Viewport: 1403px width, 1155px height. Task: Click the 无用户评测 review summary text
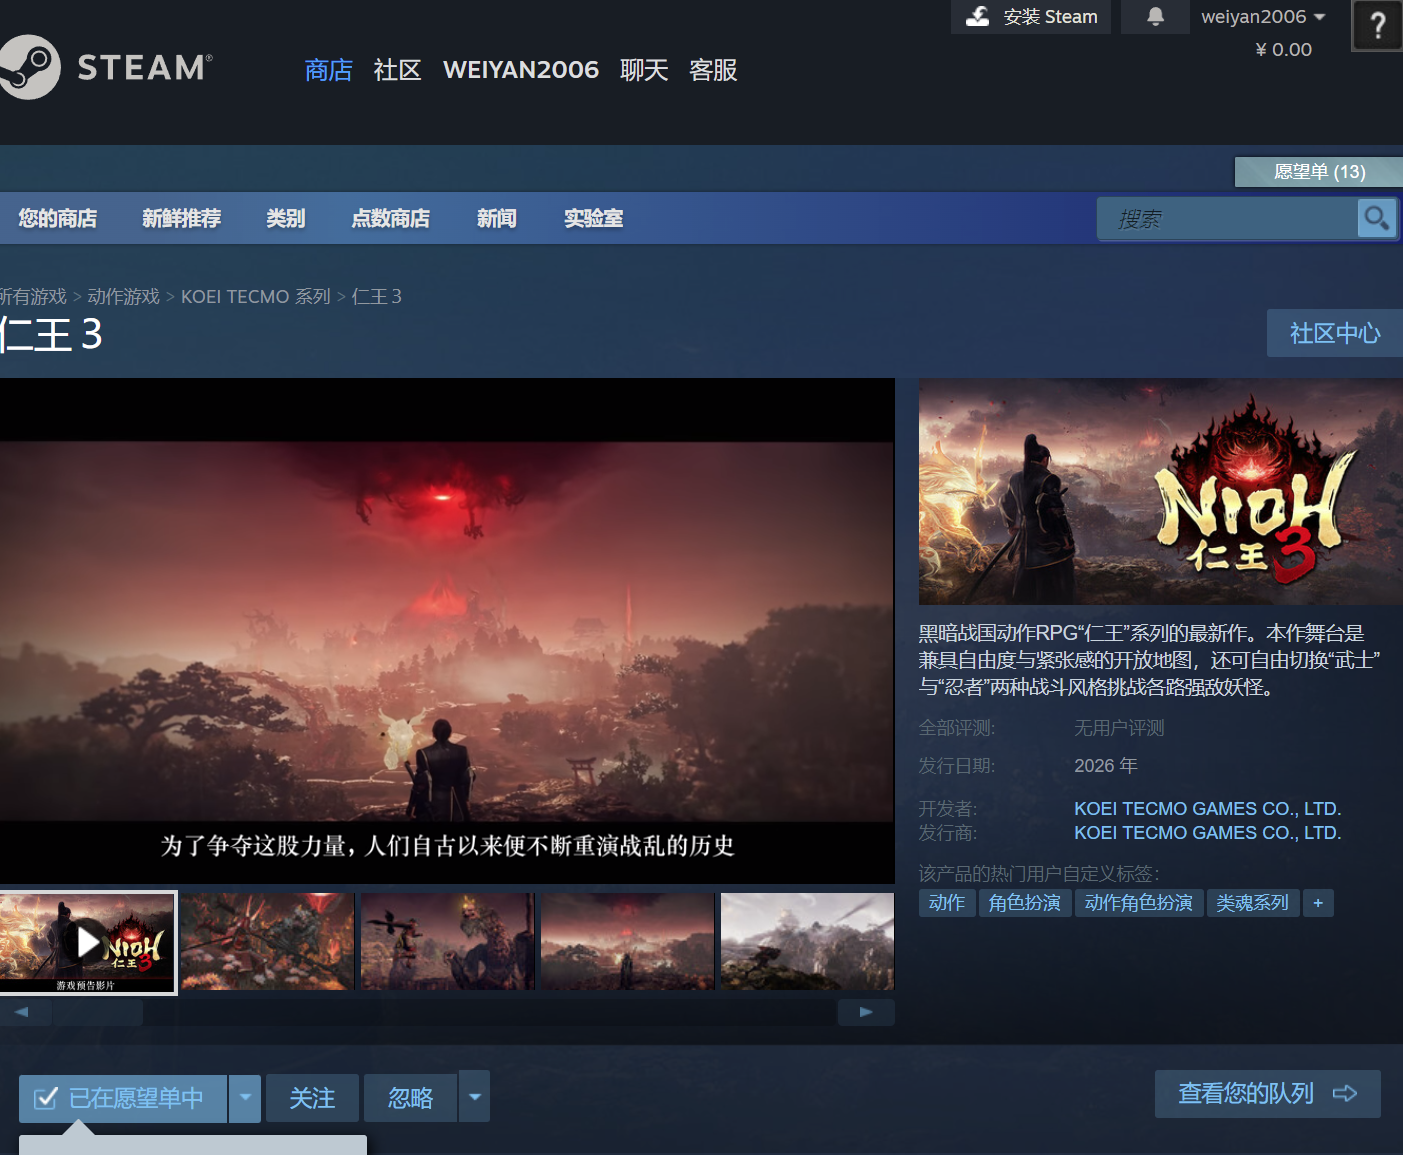point(1119,728)
